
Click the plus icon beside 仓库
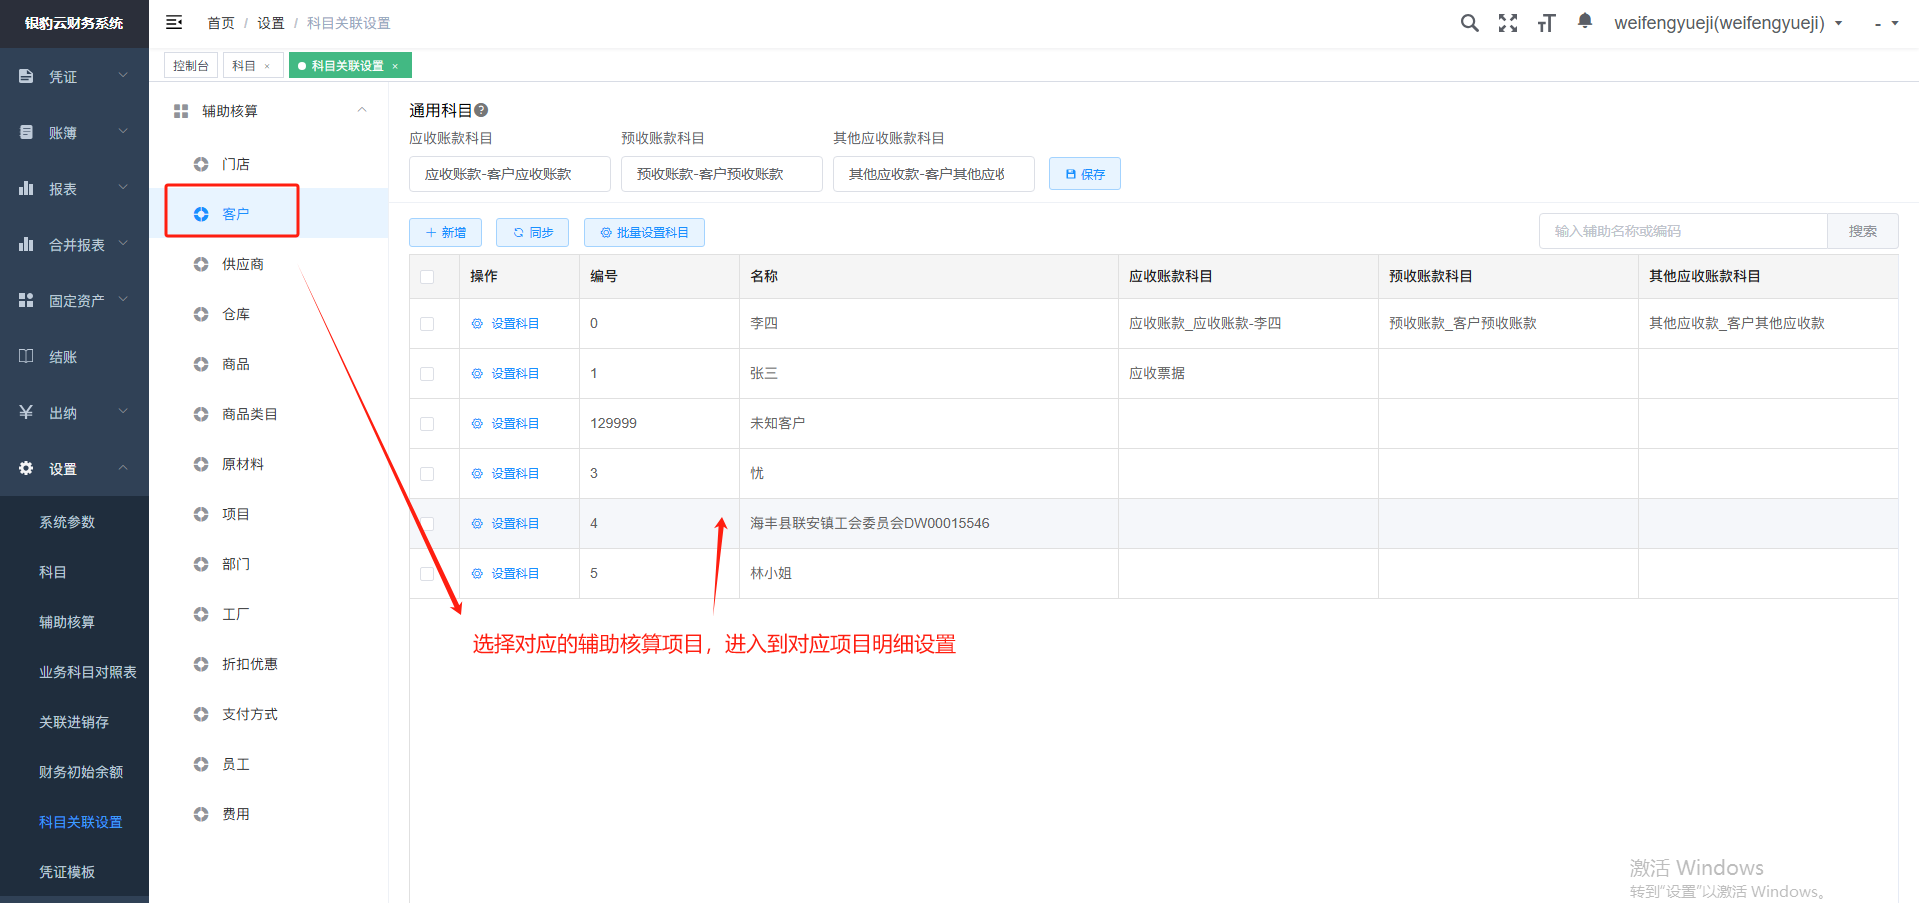tap(201, 314)
